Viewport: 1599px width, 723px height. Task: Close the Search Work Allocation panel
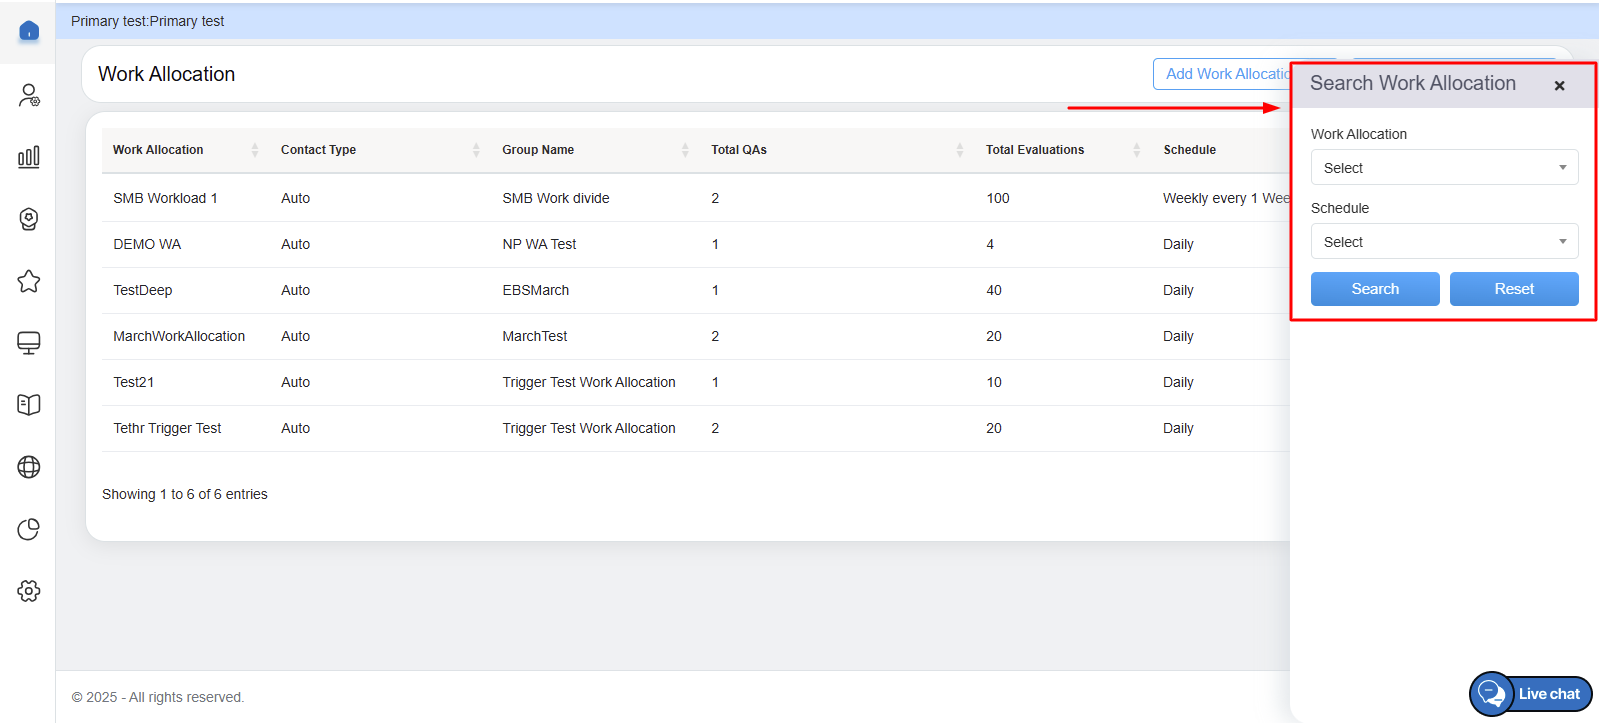[x=1559, y=86]
